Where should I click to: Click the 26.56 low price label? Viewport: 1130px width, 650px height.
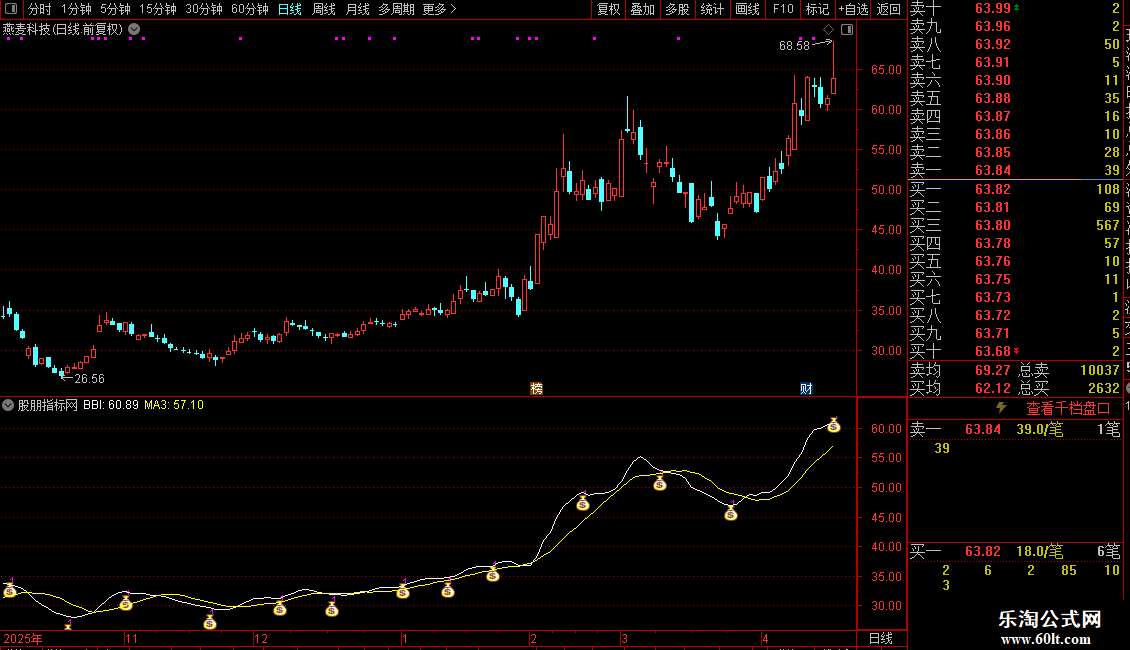(89, 378)
